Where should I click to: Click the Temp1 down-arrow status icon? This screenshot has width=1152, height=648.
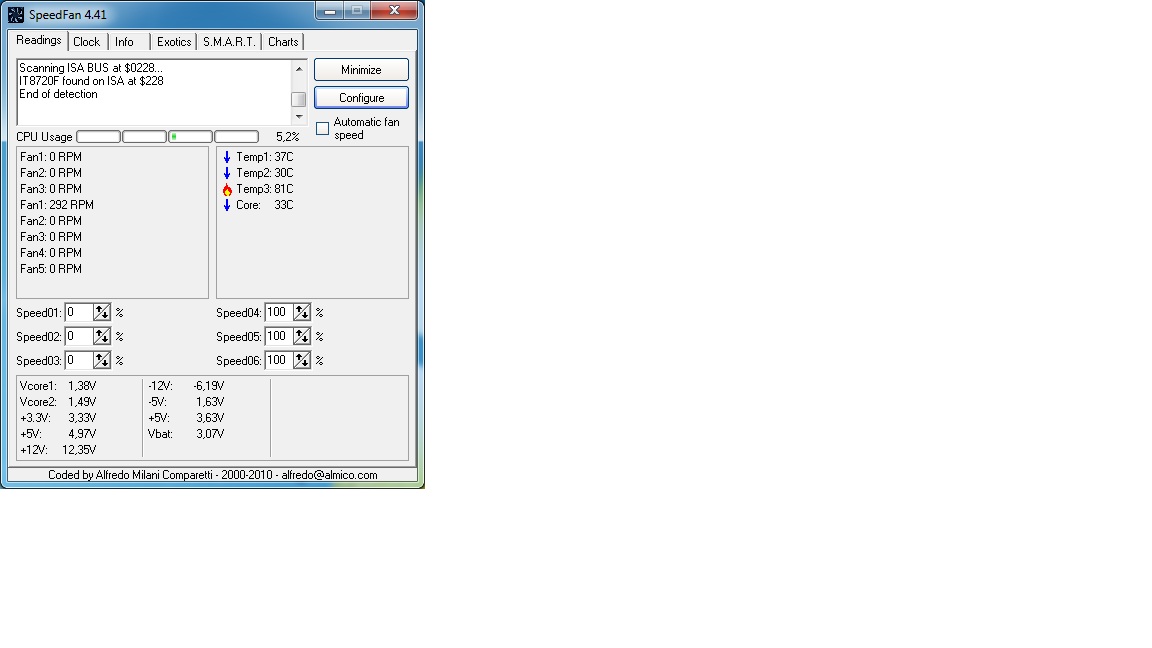click(x=227, y=157)
